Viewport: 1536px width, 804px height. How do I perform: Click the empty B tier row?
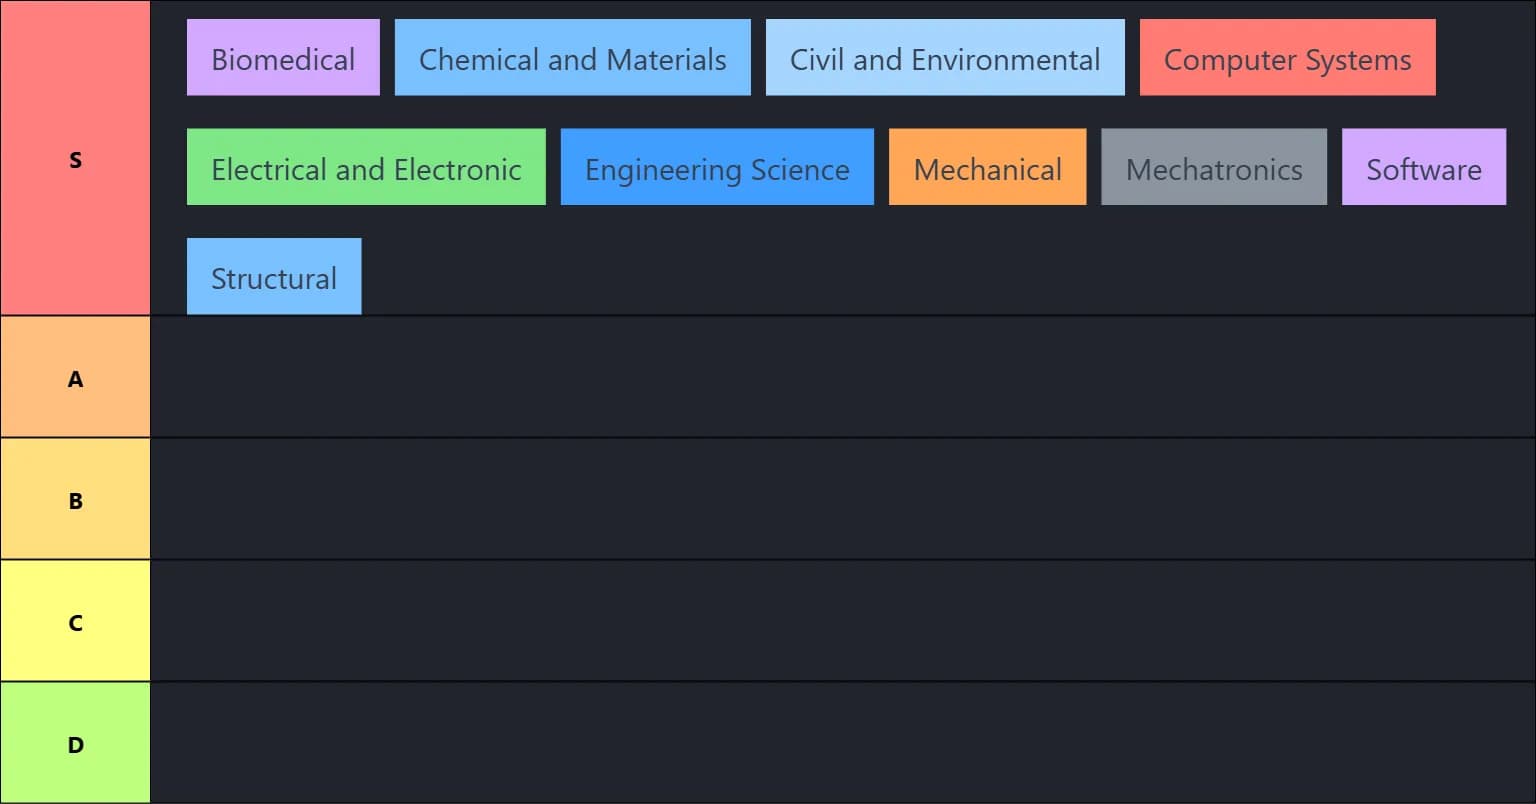coord(842,499)
